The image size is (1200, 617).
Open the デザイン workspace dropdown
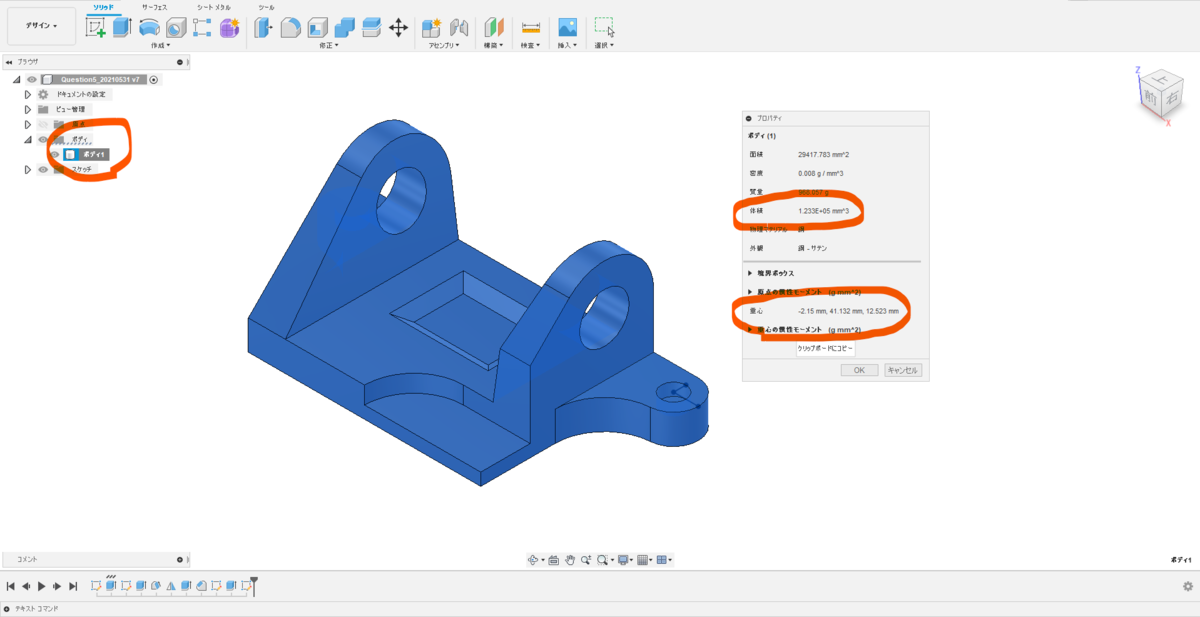click(41, 25)
